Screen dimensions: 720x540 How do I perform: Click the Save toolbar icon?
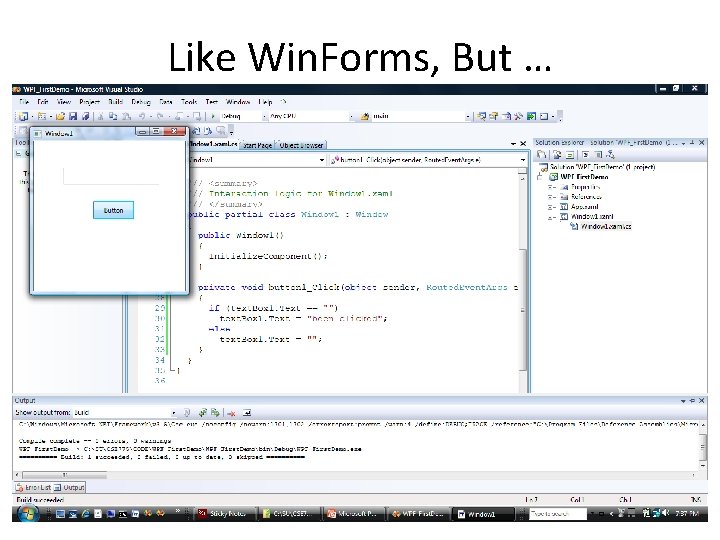pyautogui.click(x=73, y=117)
